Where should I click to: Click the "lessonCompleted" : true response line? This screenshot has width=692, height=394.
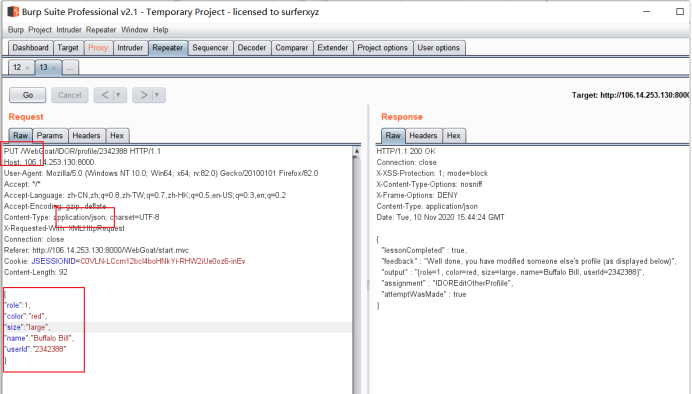point(424,250)
